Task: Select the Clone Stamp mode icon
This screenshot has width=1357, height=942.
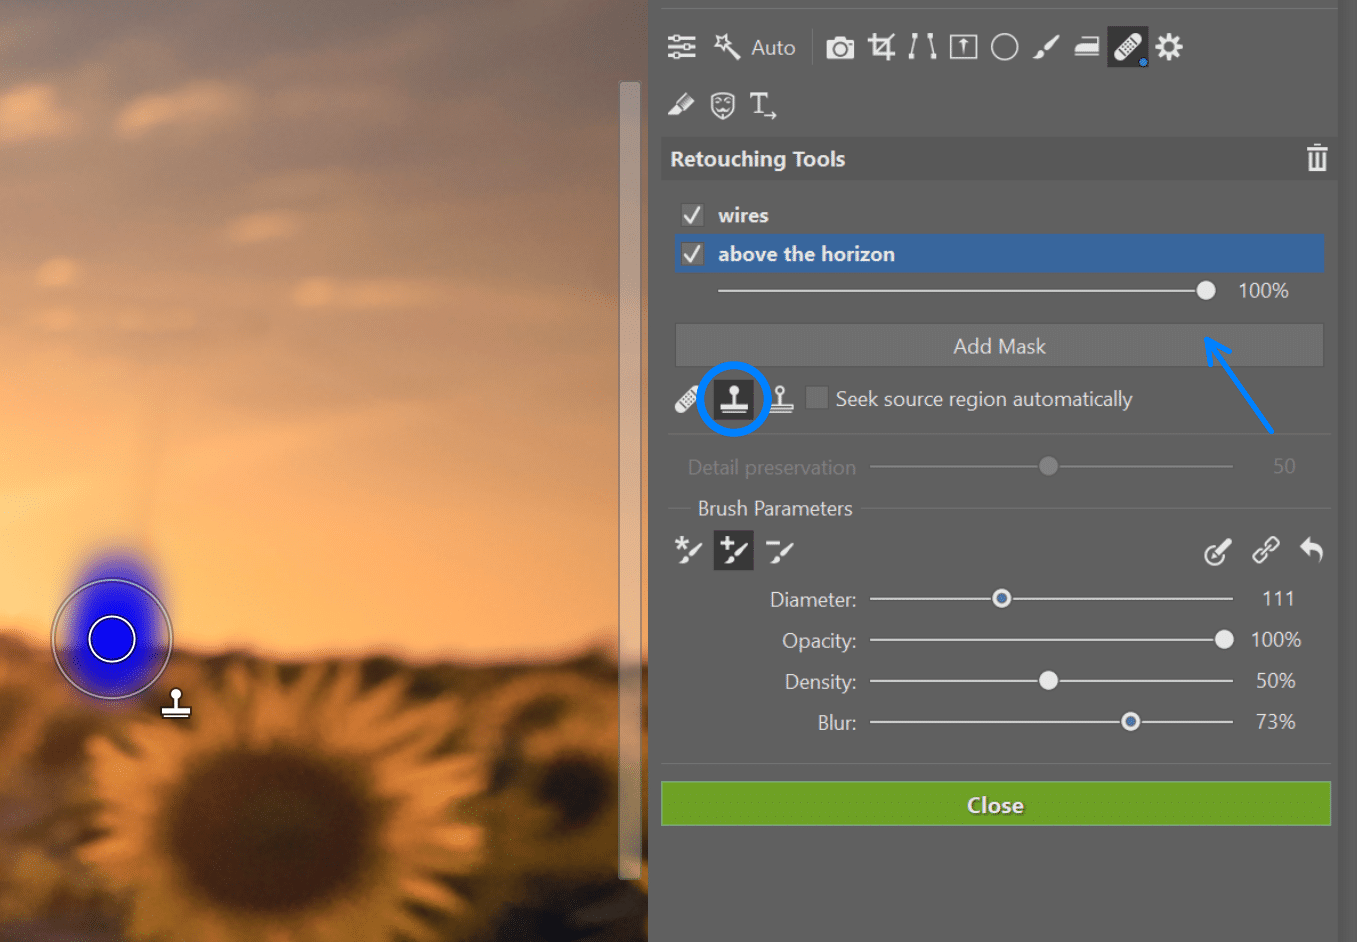Action: click(734, 399)
